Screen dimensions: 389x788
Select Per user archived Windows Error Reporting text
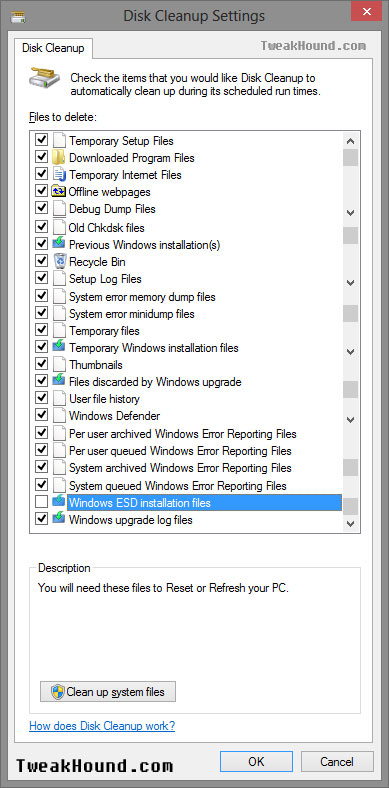click(183, 434)
